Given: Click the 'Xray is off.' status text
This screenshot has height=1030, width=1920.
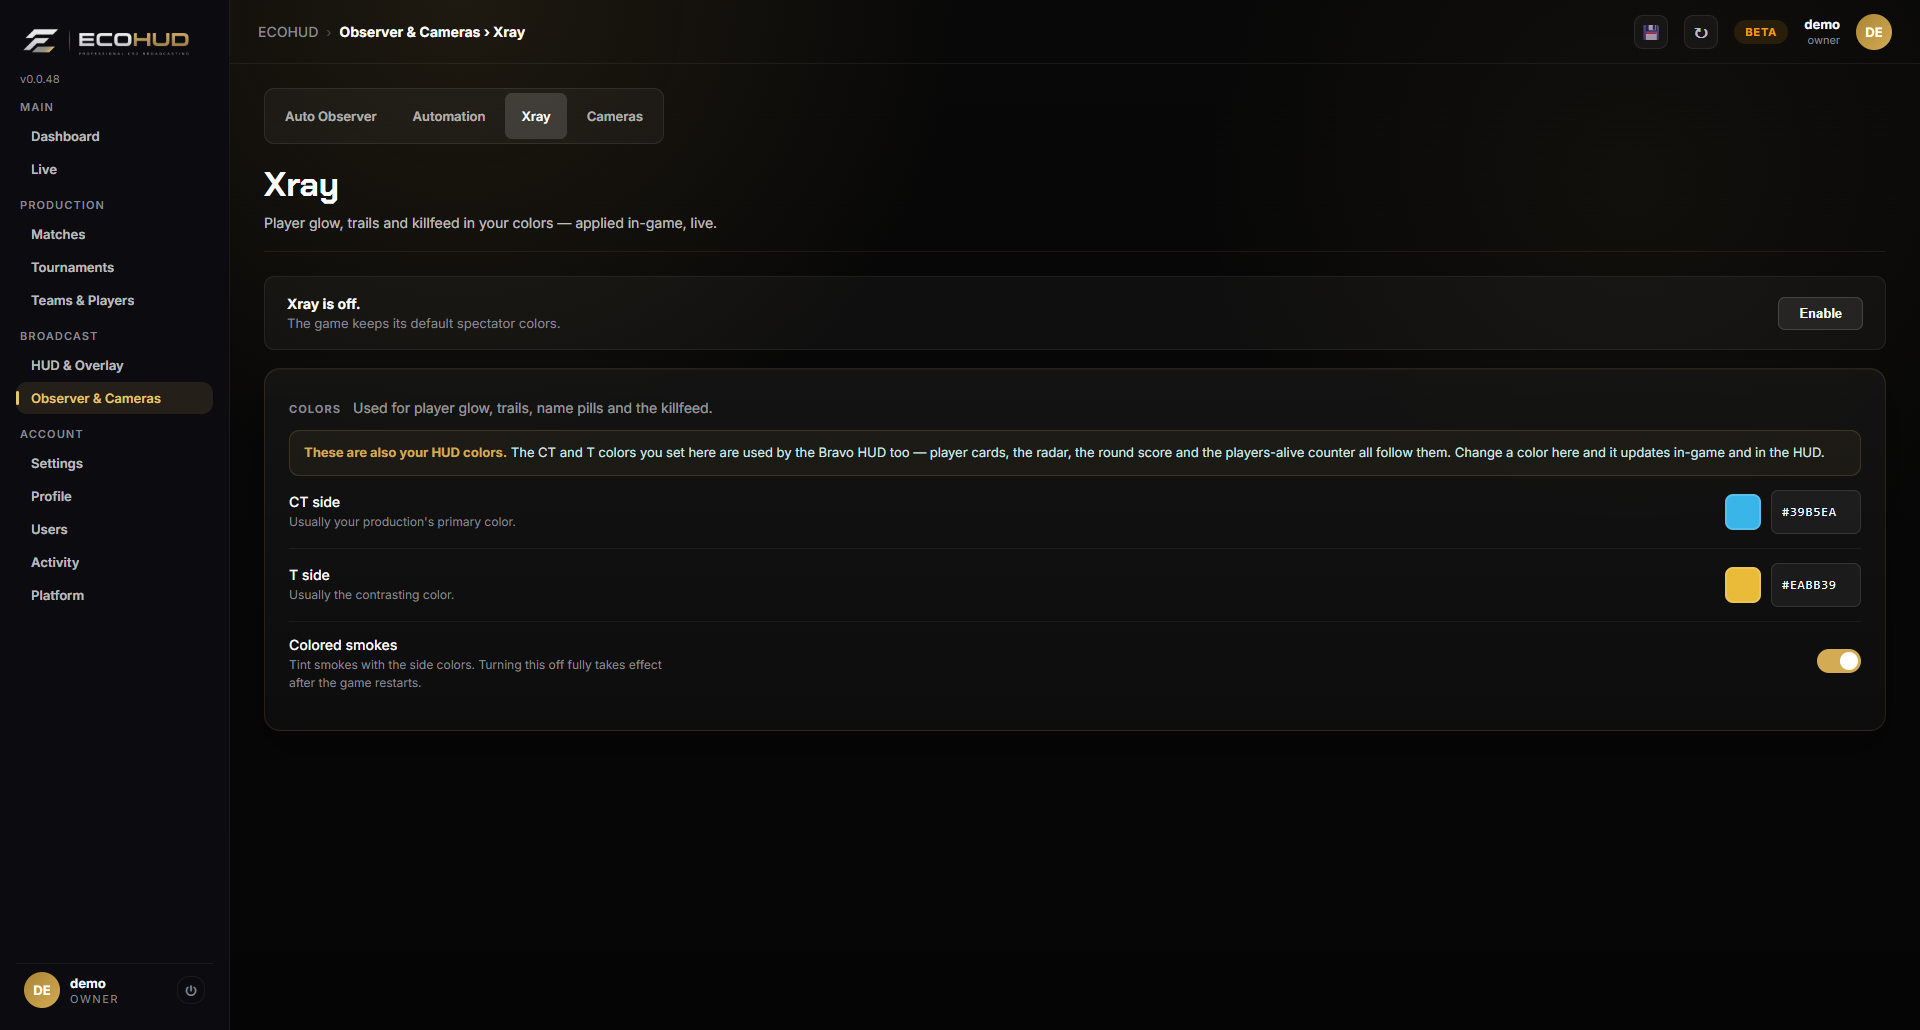Looking at the screenshot, I should [x=323, y=304].
